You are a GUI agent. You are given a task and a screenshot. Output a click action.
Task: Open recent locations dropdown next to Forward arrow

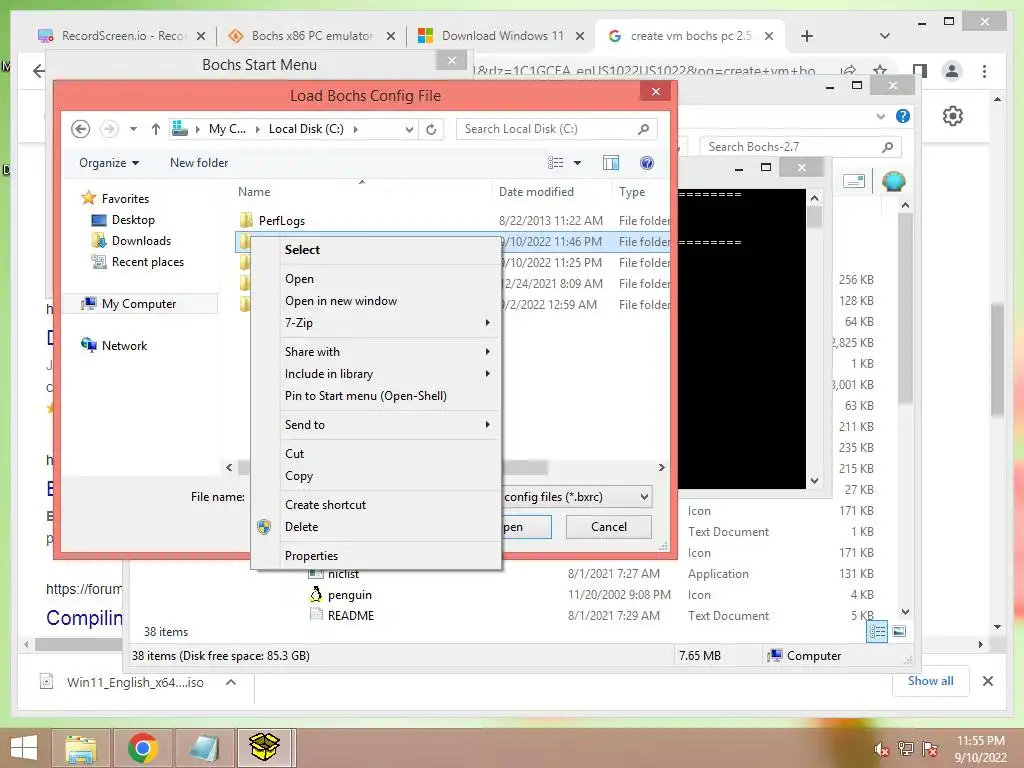(133, 129)
